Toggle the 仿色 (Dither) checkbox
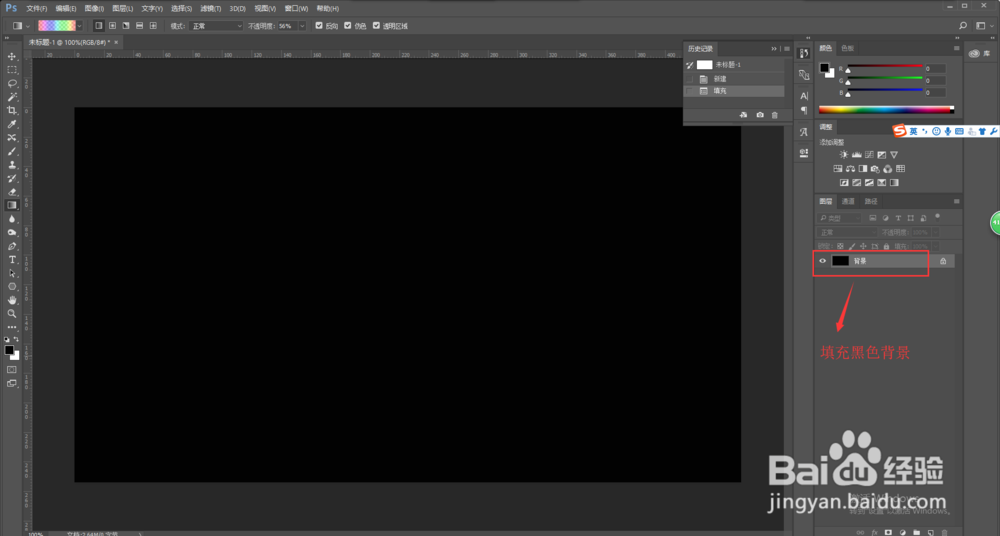 348,26
